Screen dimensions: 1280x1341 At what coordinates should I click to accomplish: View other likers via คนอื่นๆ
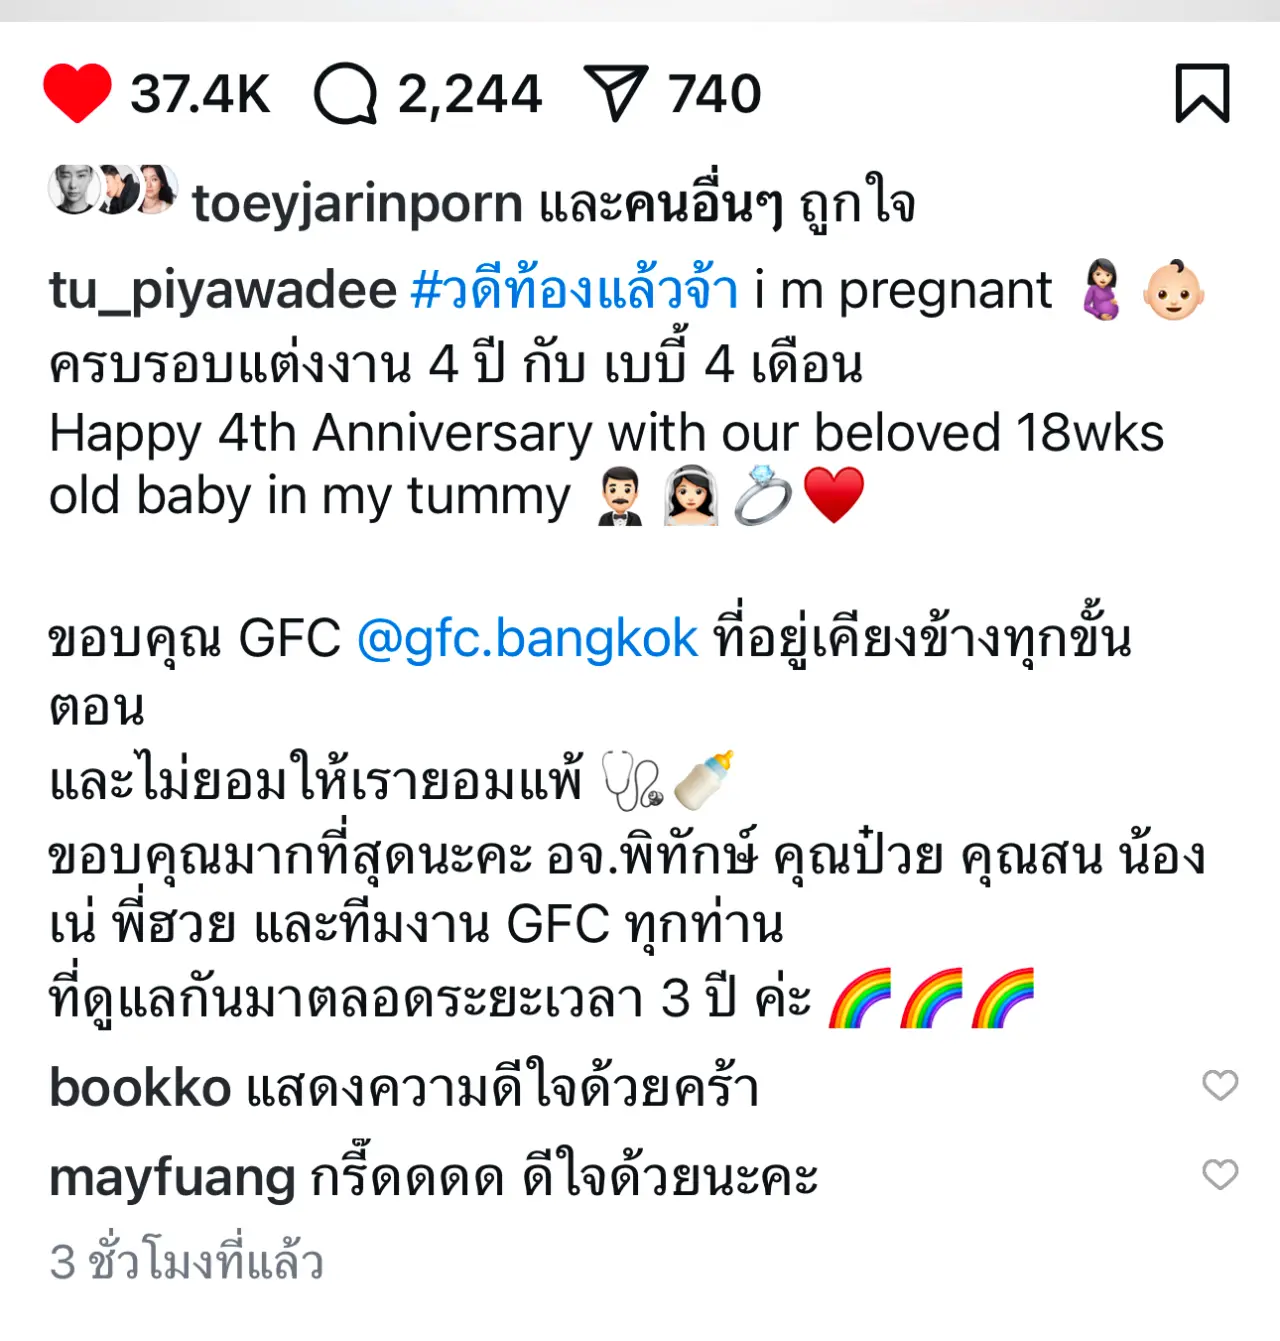click(x=703, y=205)
